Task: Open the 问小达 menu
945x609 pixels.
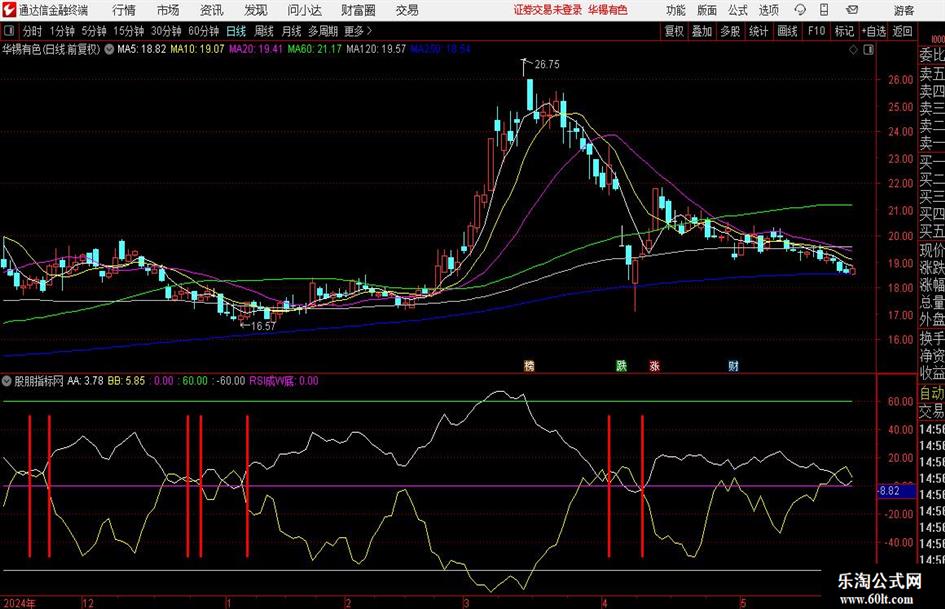Action: tap(304, 10)
